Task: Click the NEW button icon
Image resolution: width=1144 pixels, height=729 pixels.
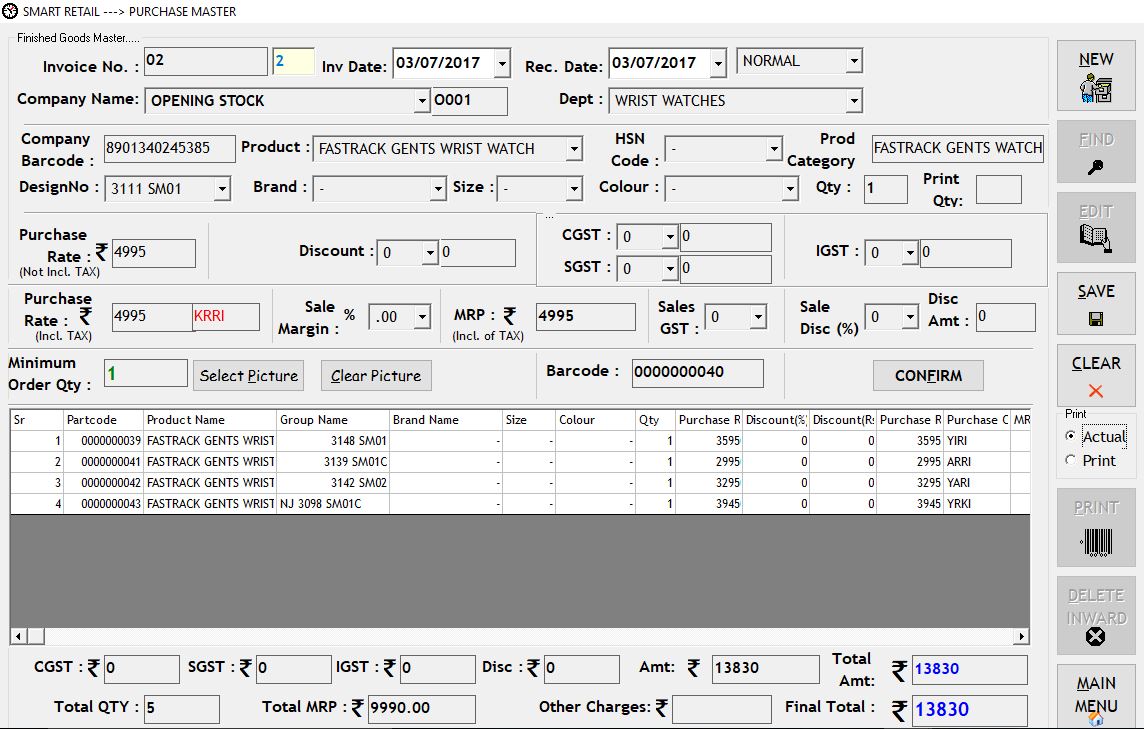Action: pyautogui.click(x=1096, y=76)
